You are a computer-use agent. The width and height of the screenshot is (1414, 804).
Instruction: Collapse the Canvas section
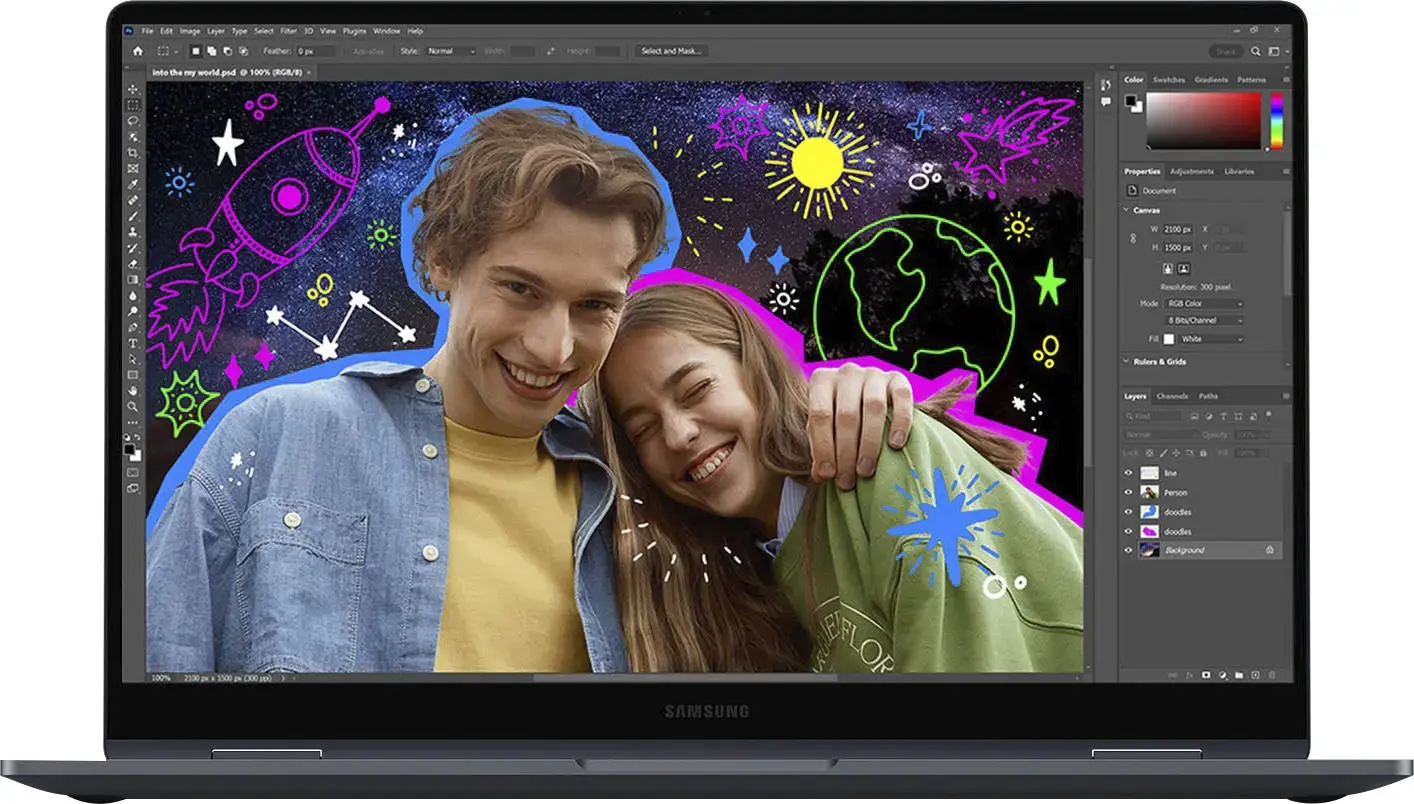[x=1126, y=210]
